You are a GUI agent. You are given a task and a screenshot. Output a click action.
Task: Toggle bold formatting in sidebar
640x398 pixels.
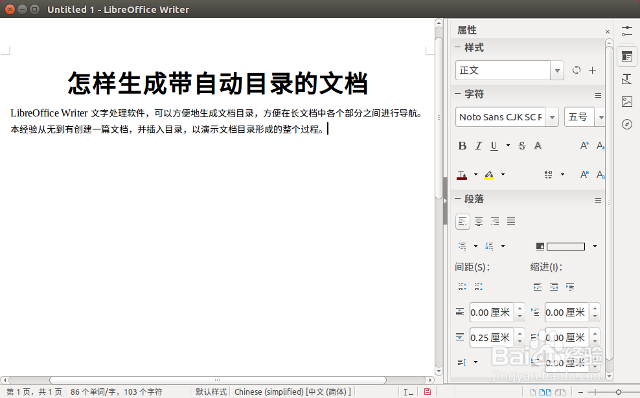pyautogui.click(x=462, y=146)
